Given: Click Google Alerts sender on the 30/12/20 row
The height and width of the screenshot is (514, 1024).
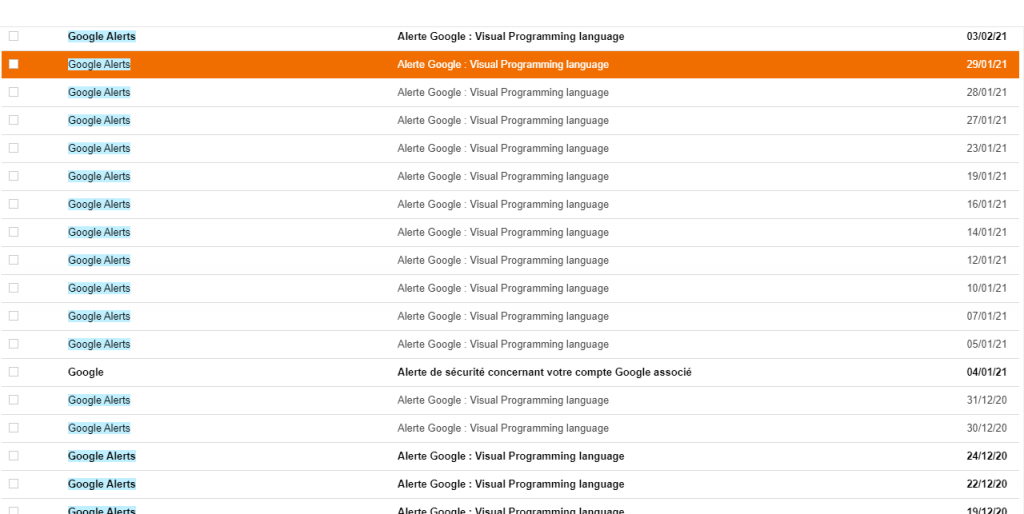Looking at the screenshot, I should 99,428.
